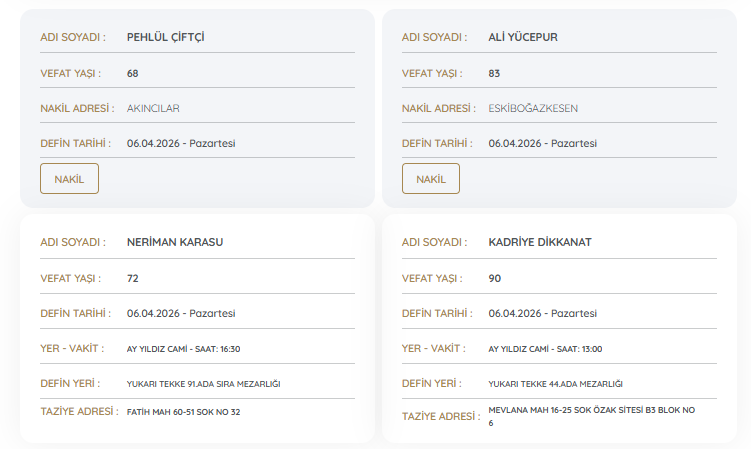The width and height of the screenshot is (751, 449).
Task: Click Kadriye Dikkanat's age value 90
Action: (494, 278)
